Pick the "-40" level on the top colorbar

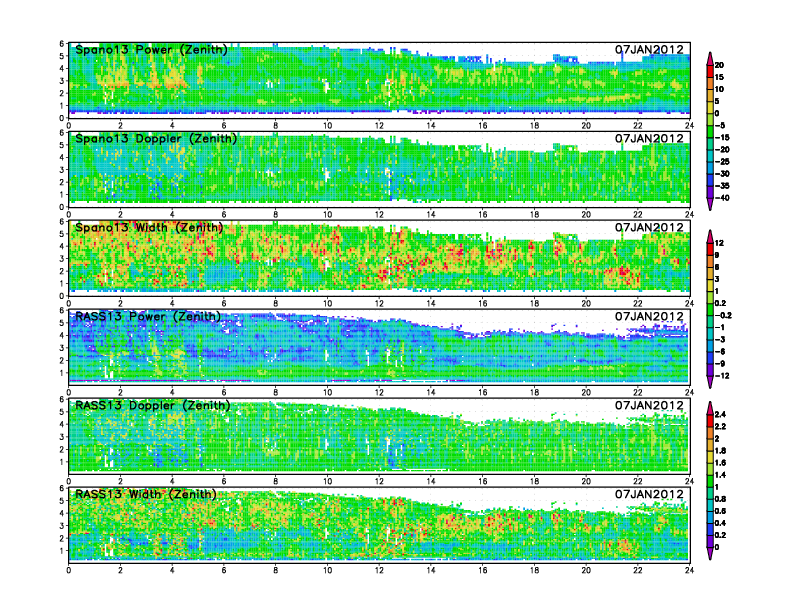(x=735, y=197)
